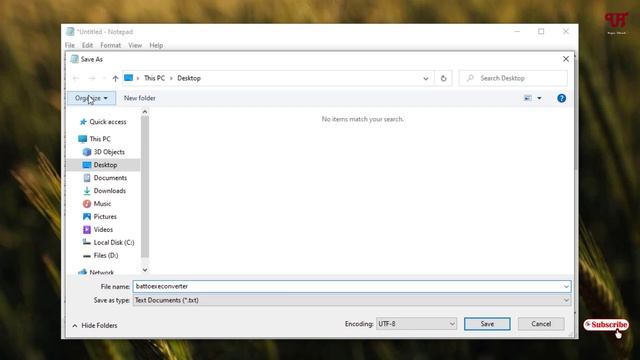Open Notepad's Edit menu
640x360 pixels.
pos(87,45)
